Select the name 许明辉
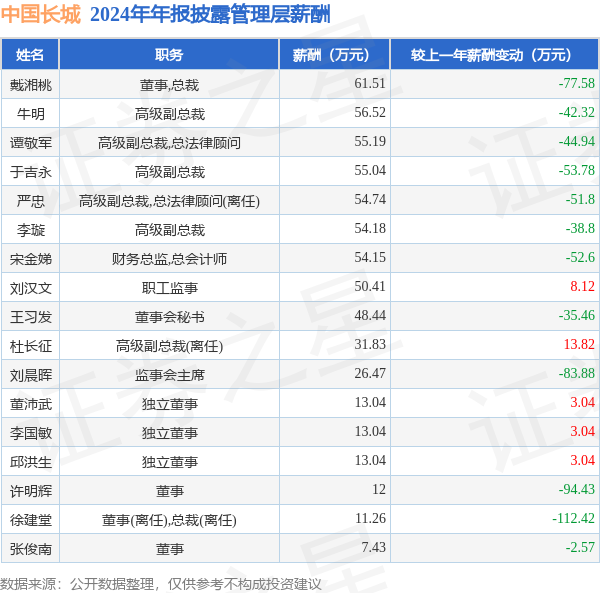 31,492
